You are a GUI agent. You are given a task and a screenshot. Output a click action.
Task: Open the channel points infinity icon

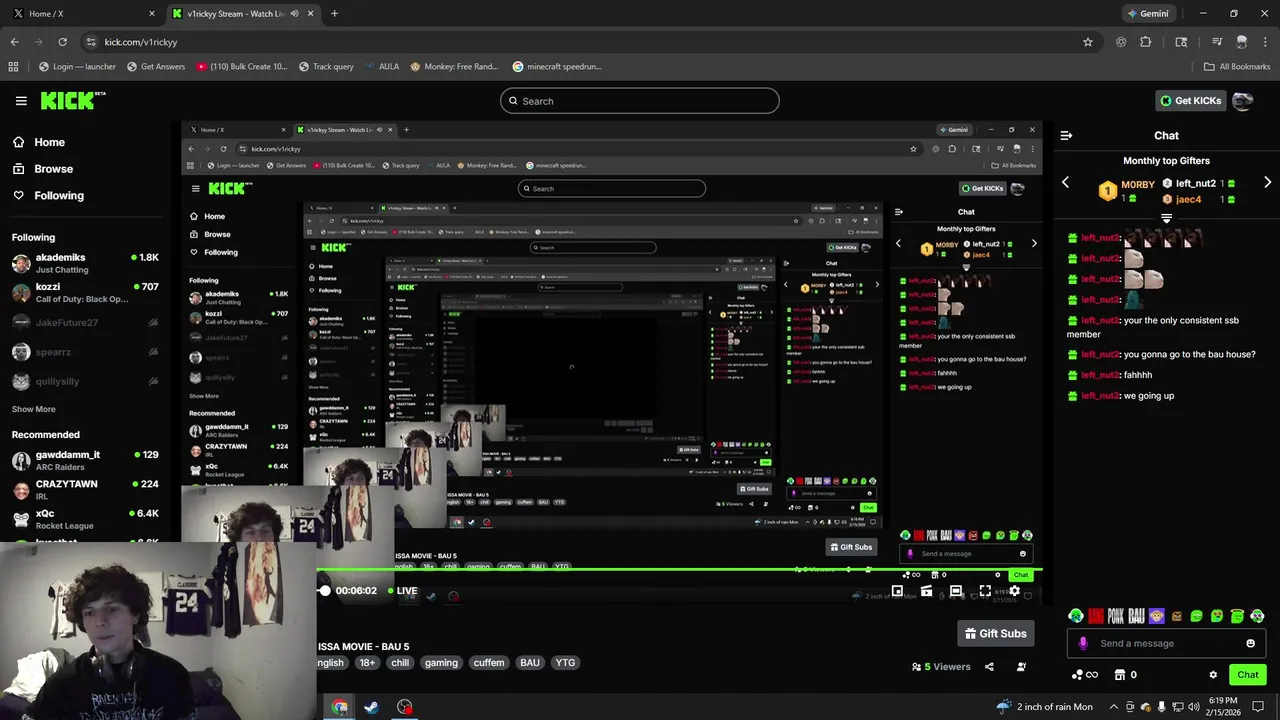1085,675
